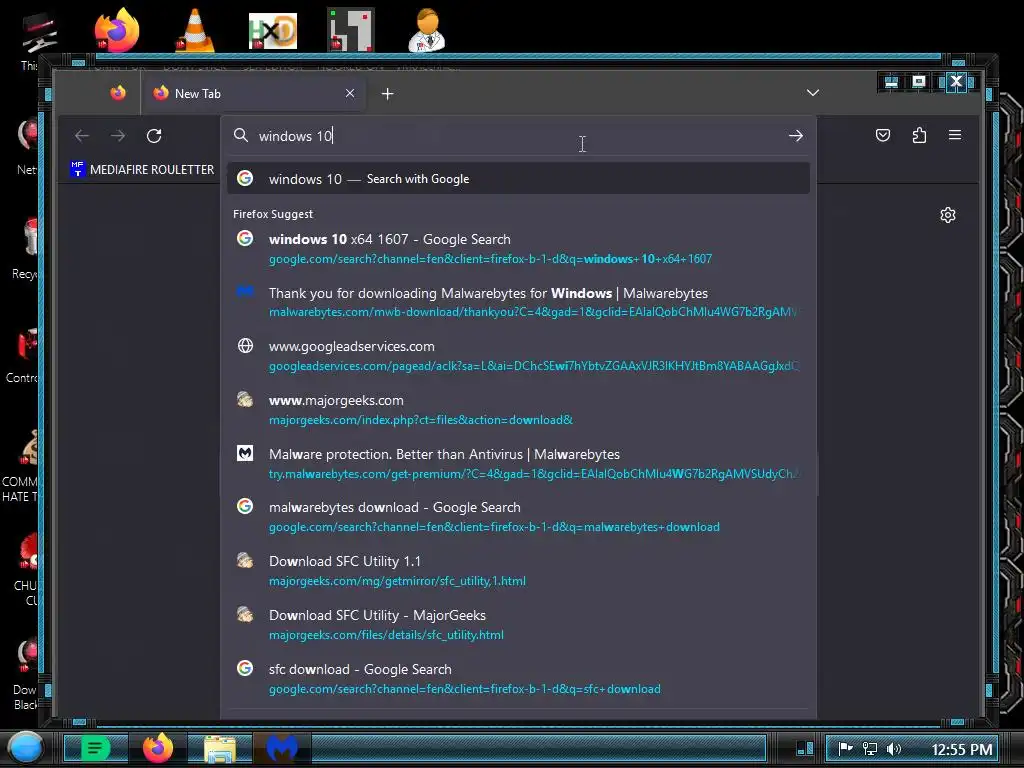Select sfc download Google Search suggestion
Image resolution: width=1024 pixels, height=768 pixels.
[x=519, y=679]
